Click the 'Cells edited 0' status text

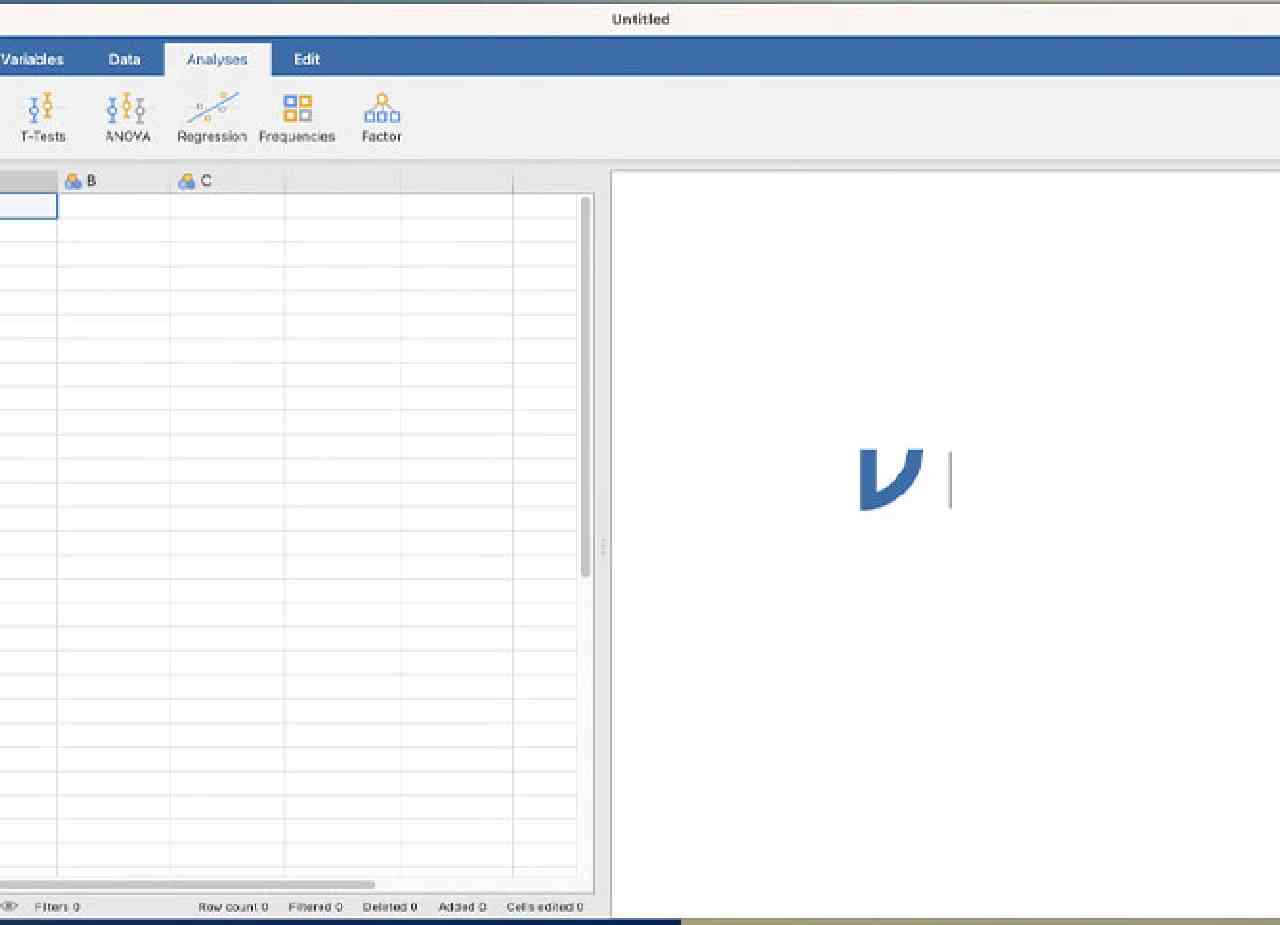pos(545,907)
